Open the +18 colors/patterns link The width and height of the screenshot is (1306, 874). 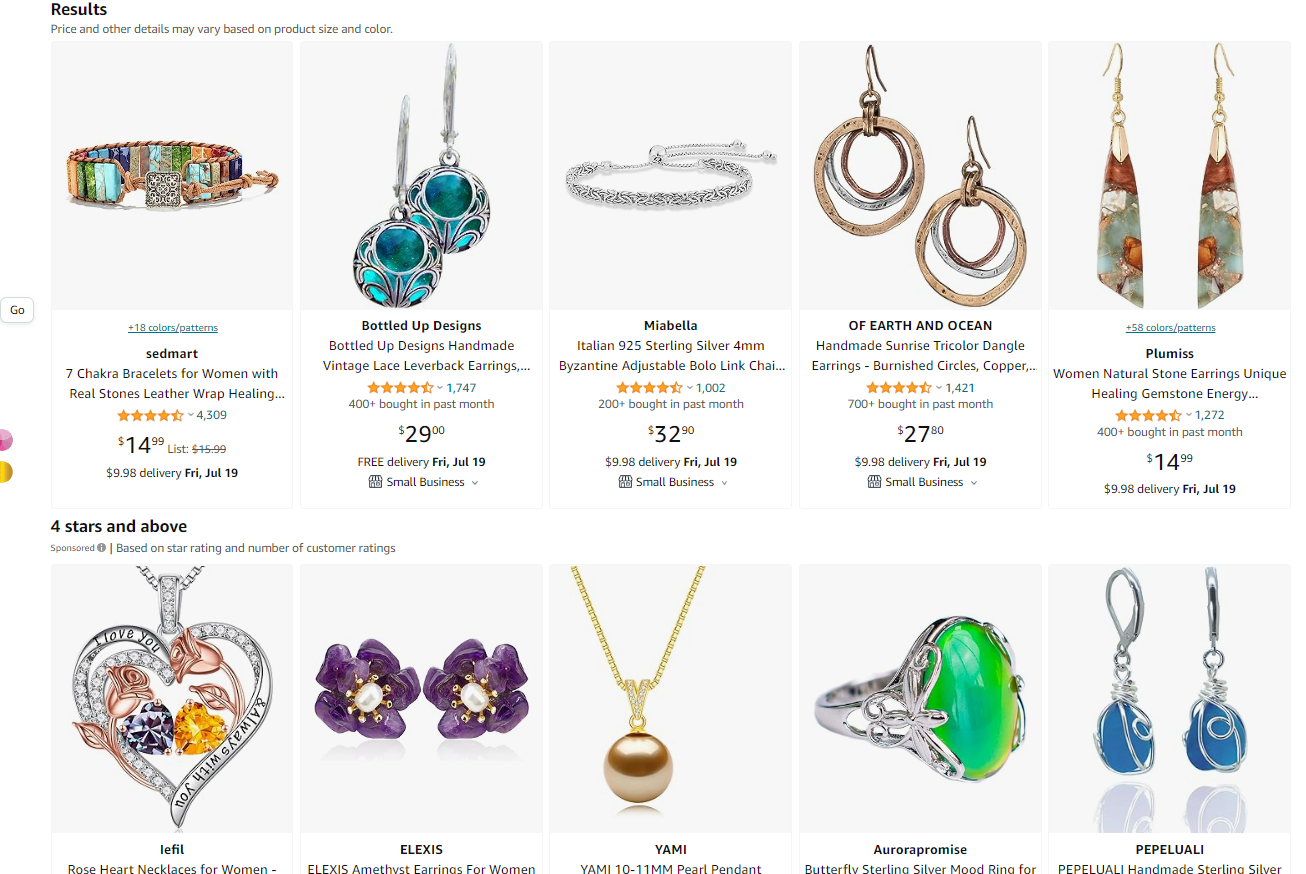coord(172,328)
